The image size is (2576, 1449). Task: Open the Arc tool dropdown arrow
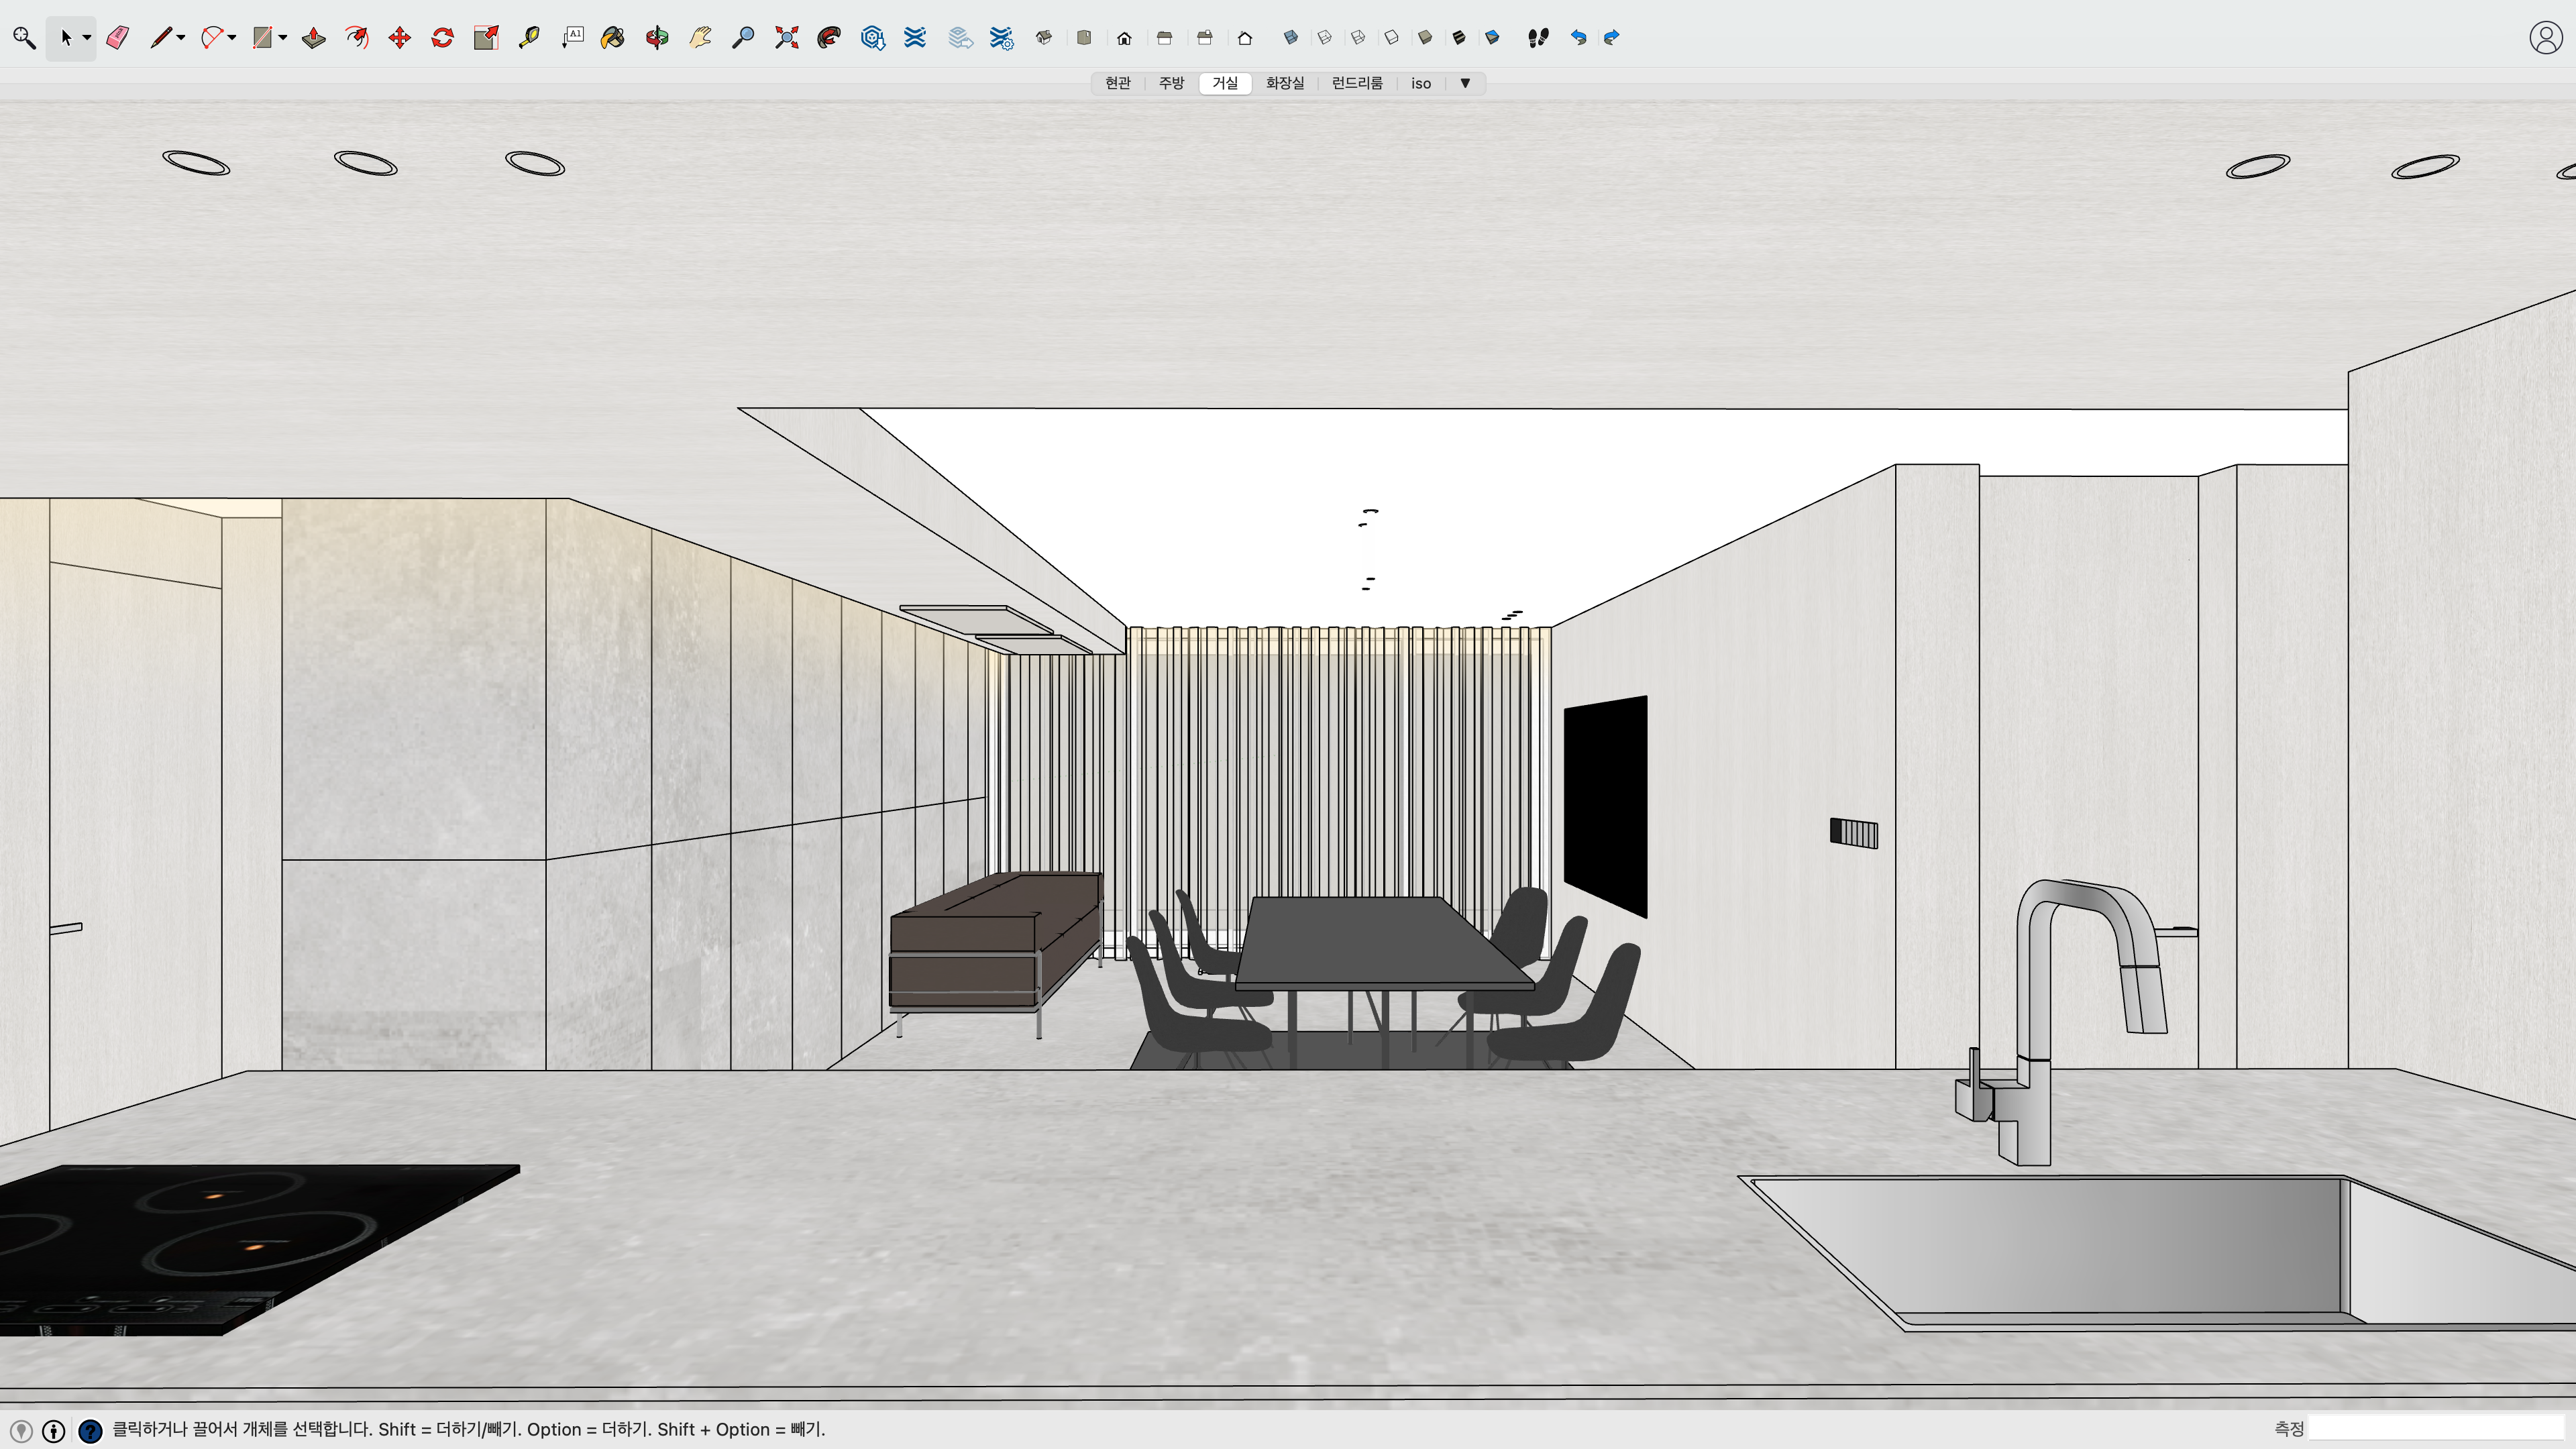[232, 38]
